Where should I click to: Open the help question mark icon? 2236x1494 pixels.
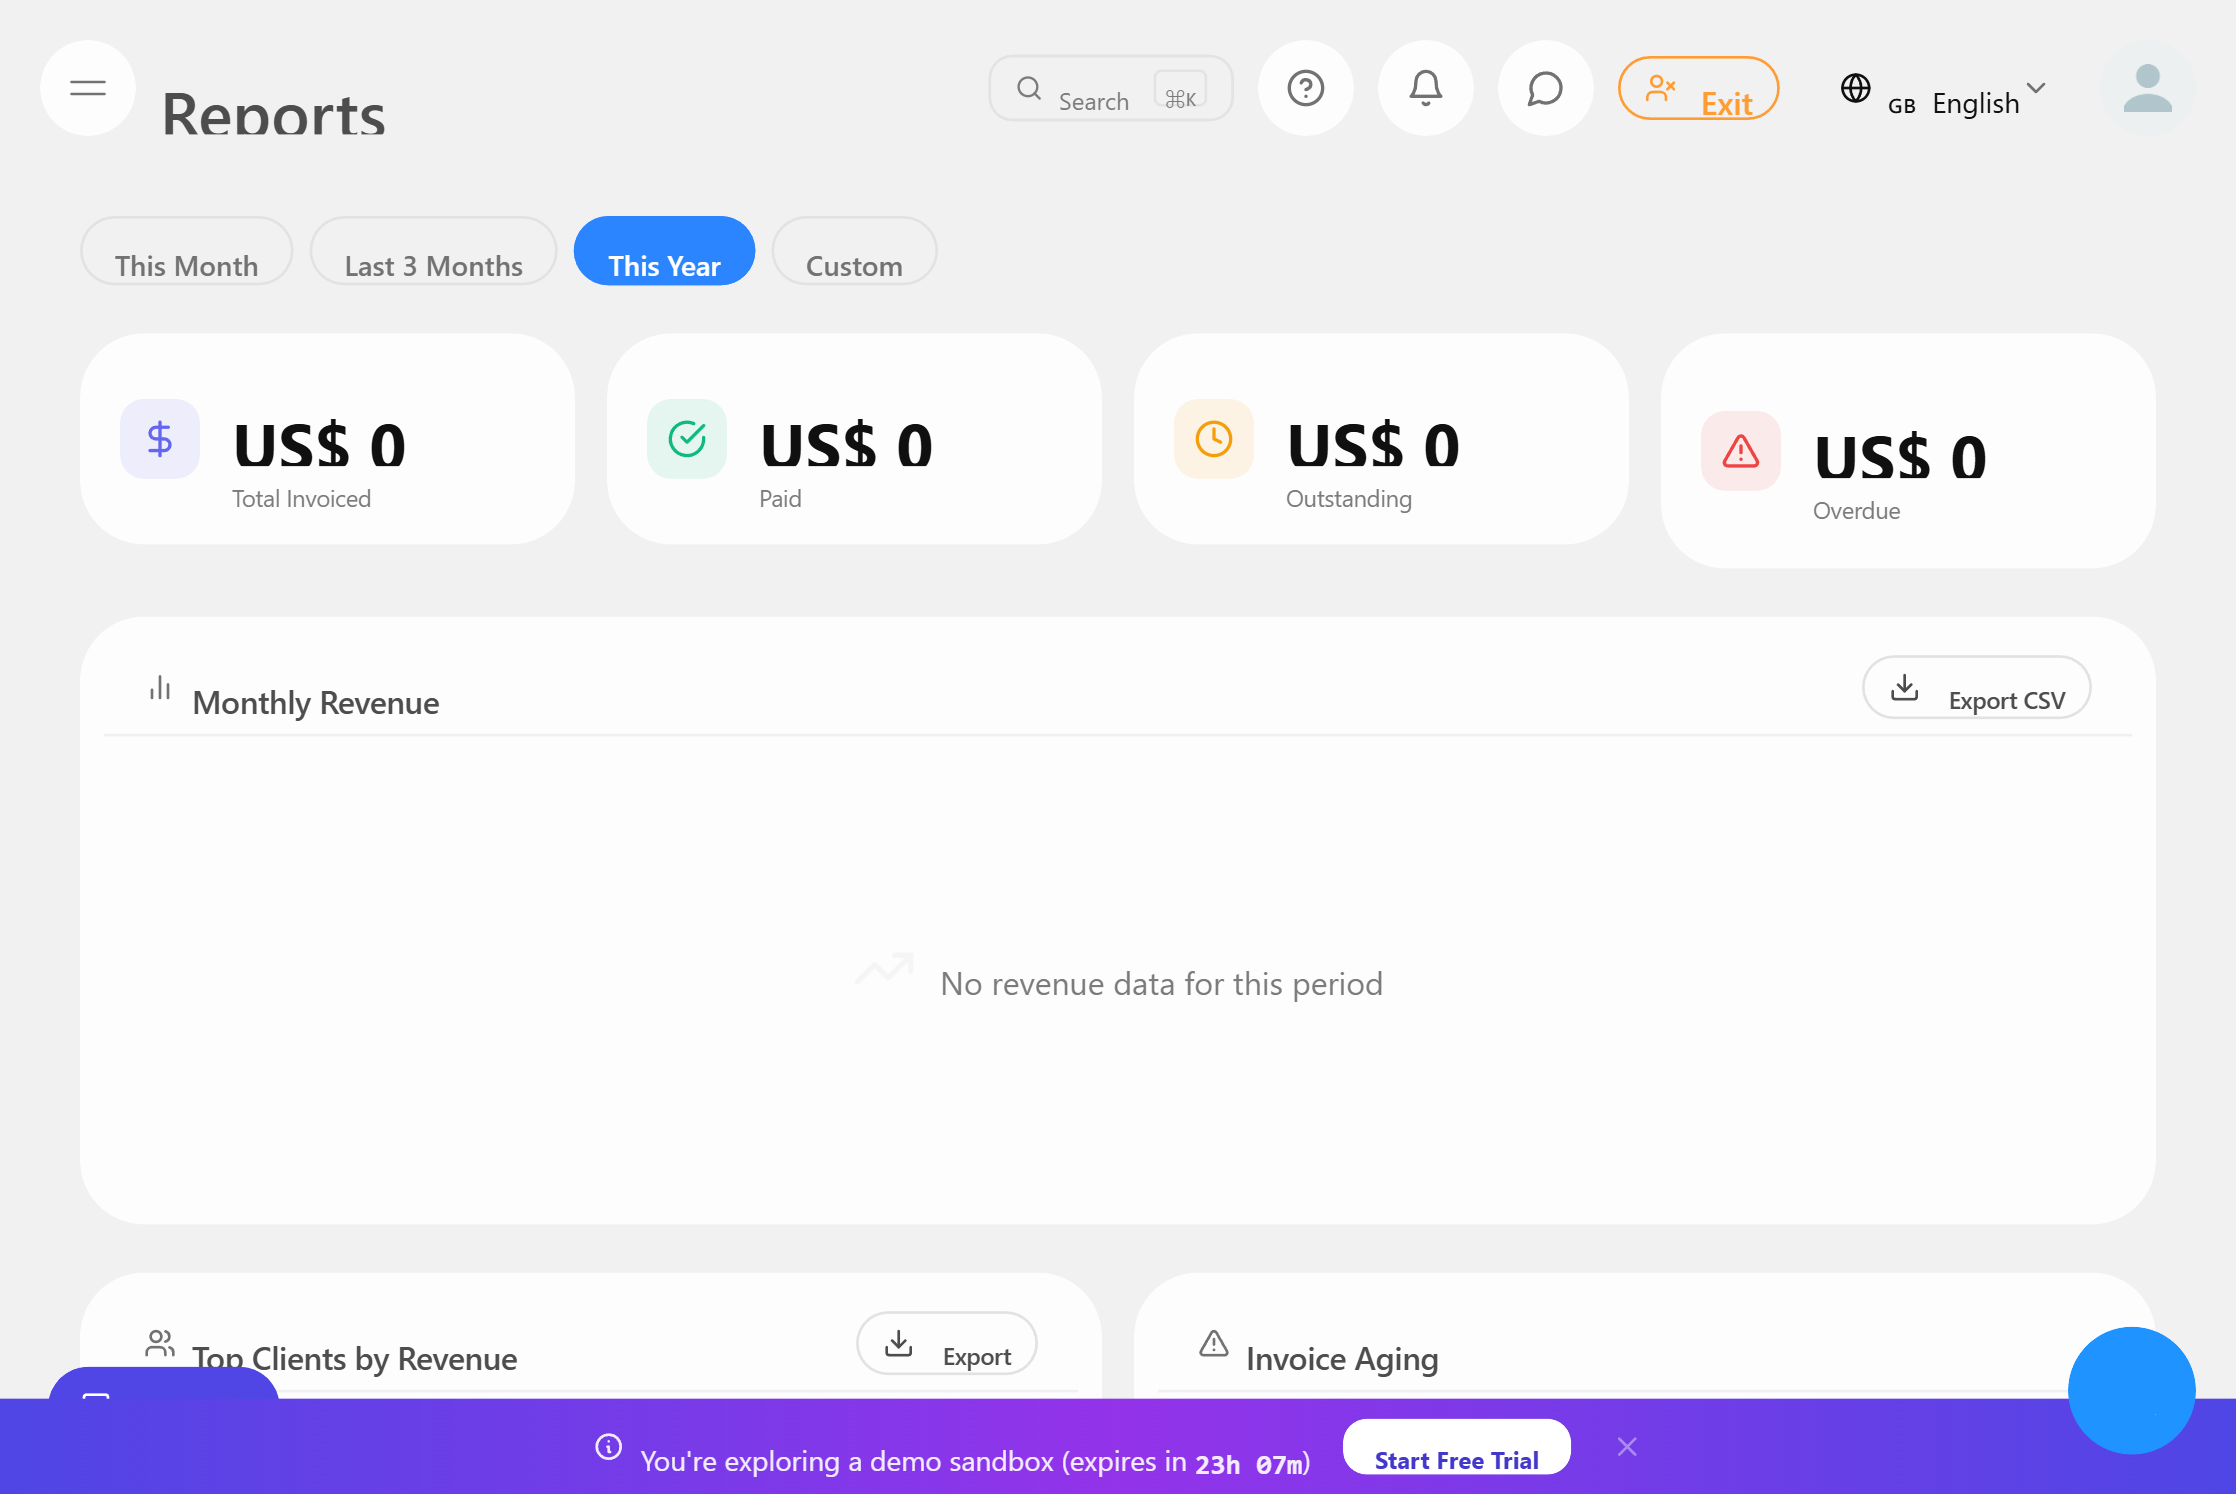1305,88
